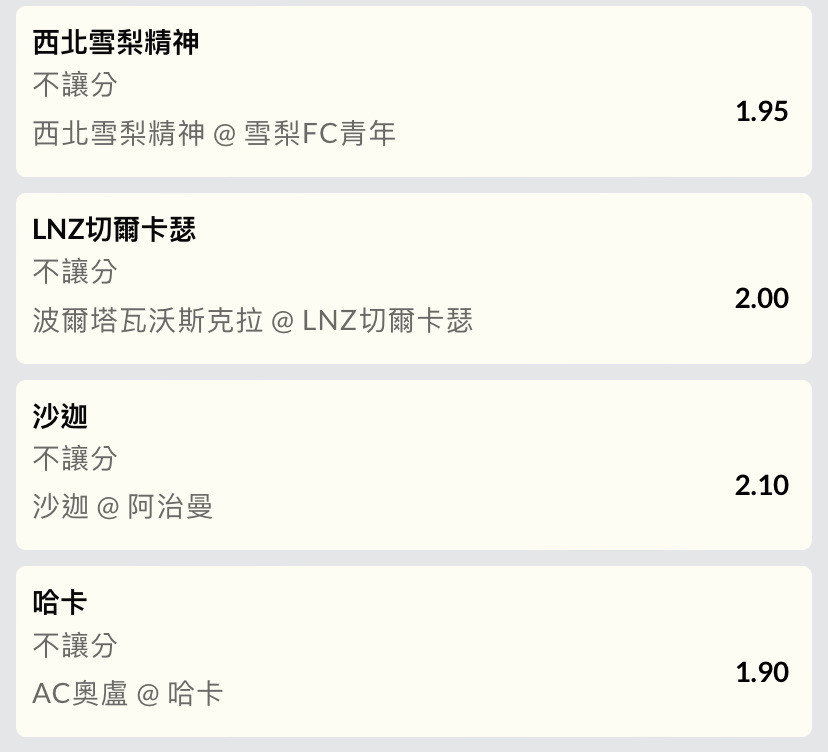The image size is (828, 752).
Task: Select the 哈卡 bet card
Action: point(413,652)
